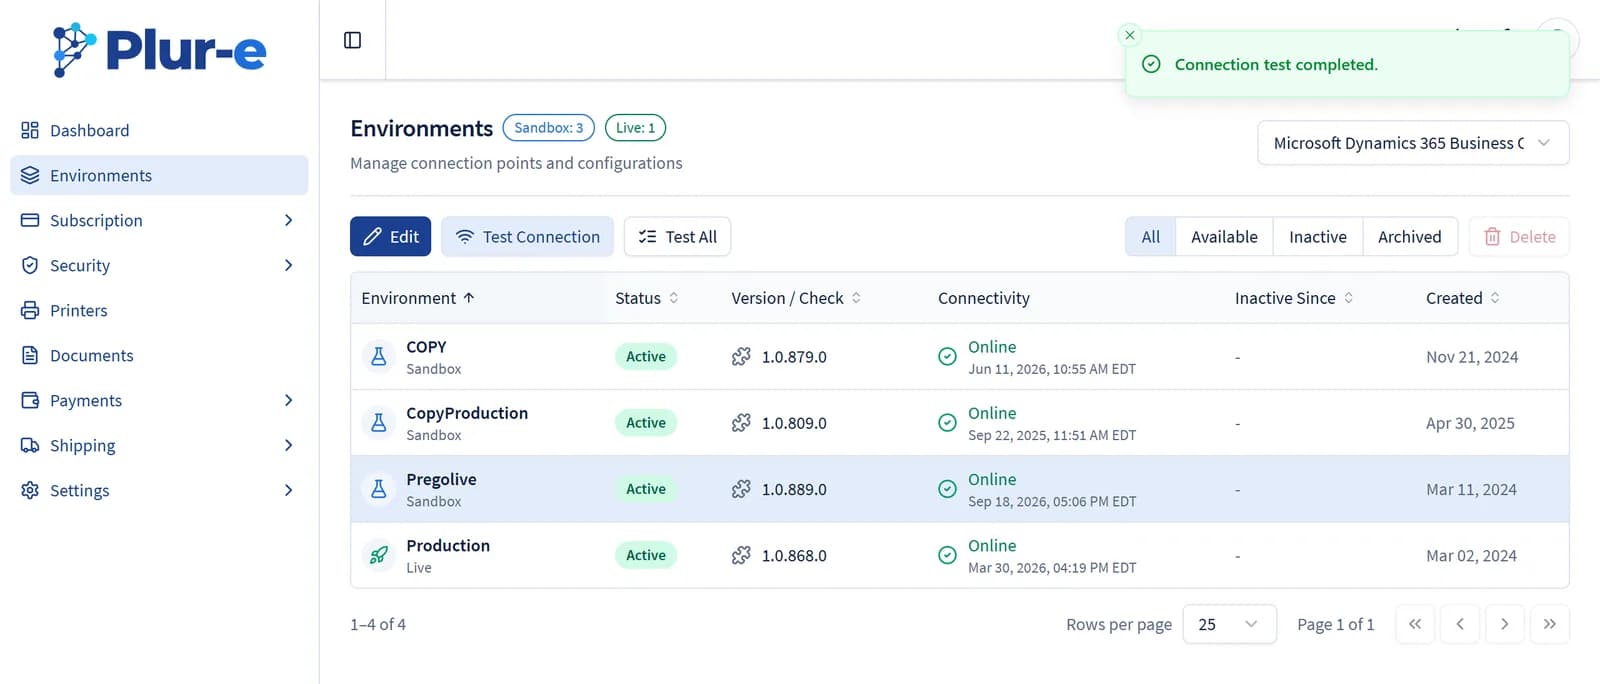The width and height of the screenshot is (1600, 684).
Task: Click the COPY sandbox flask icon
Action: coord(379,356)
